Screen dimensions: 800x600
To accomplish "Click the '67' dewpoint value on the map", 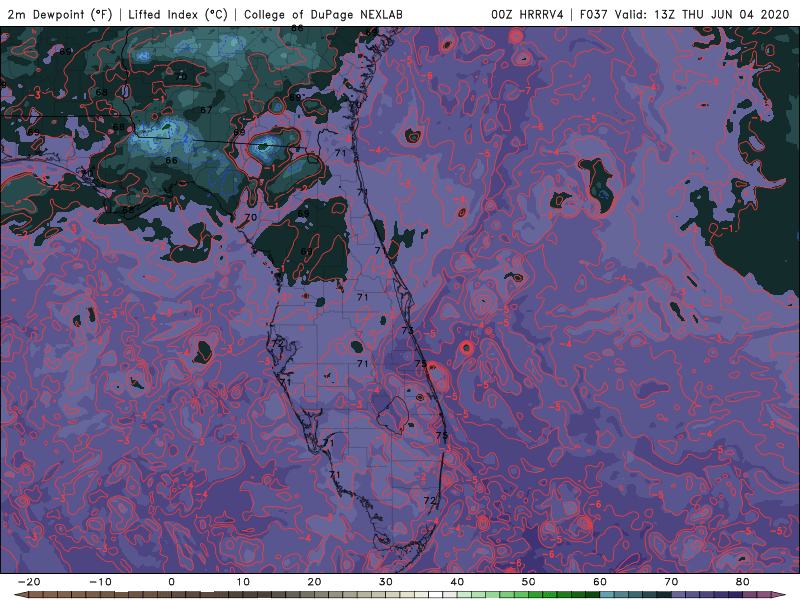I will click(x=206, y=110).
